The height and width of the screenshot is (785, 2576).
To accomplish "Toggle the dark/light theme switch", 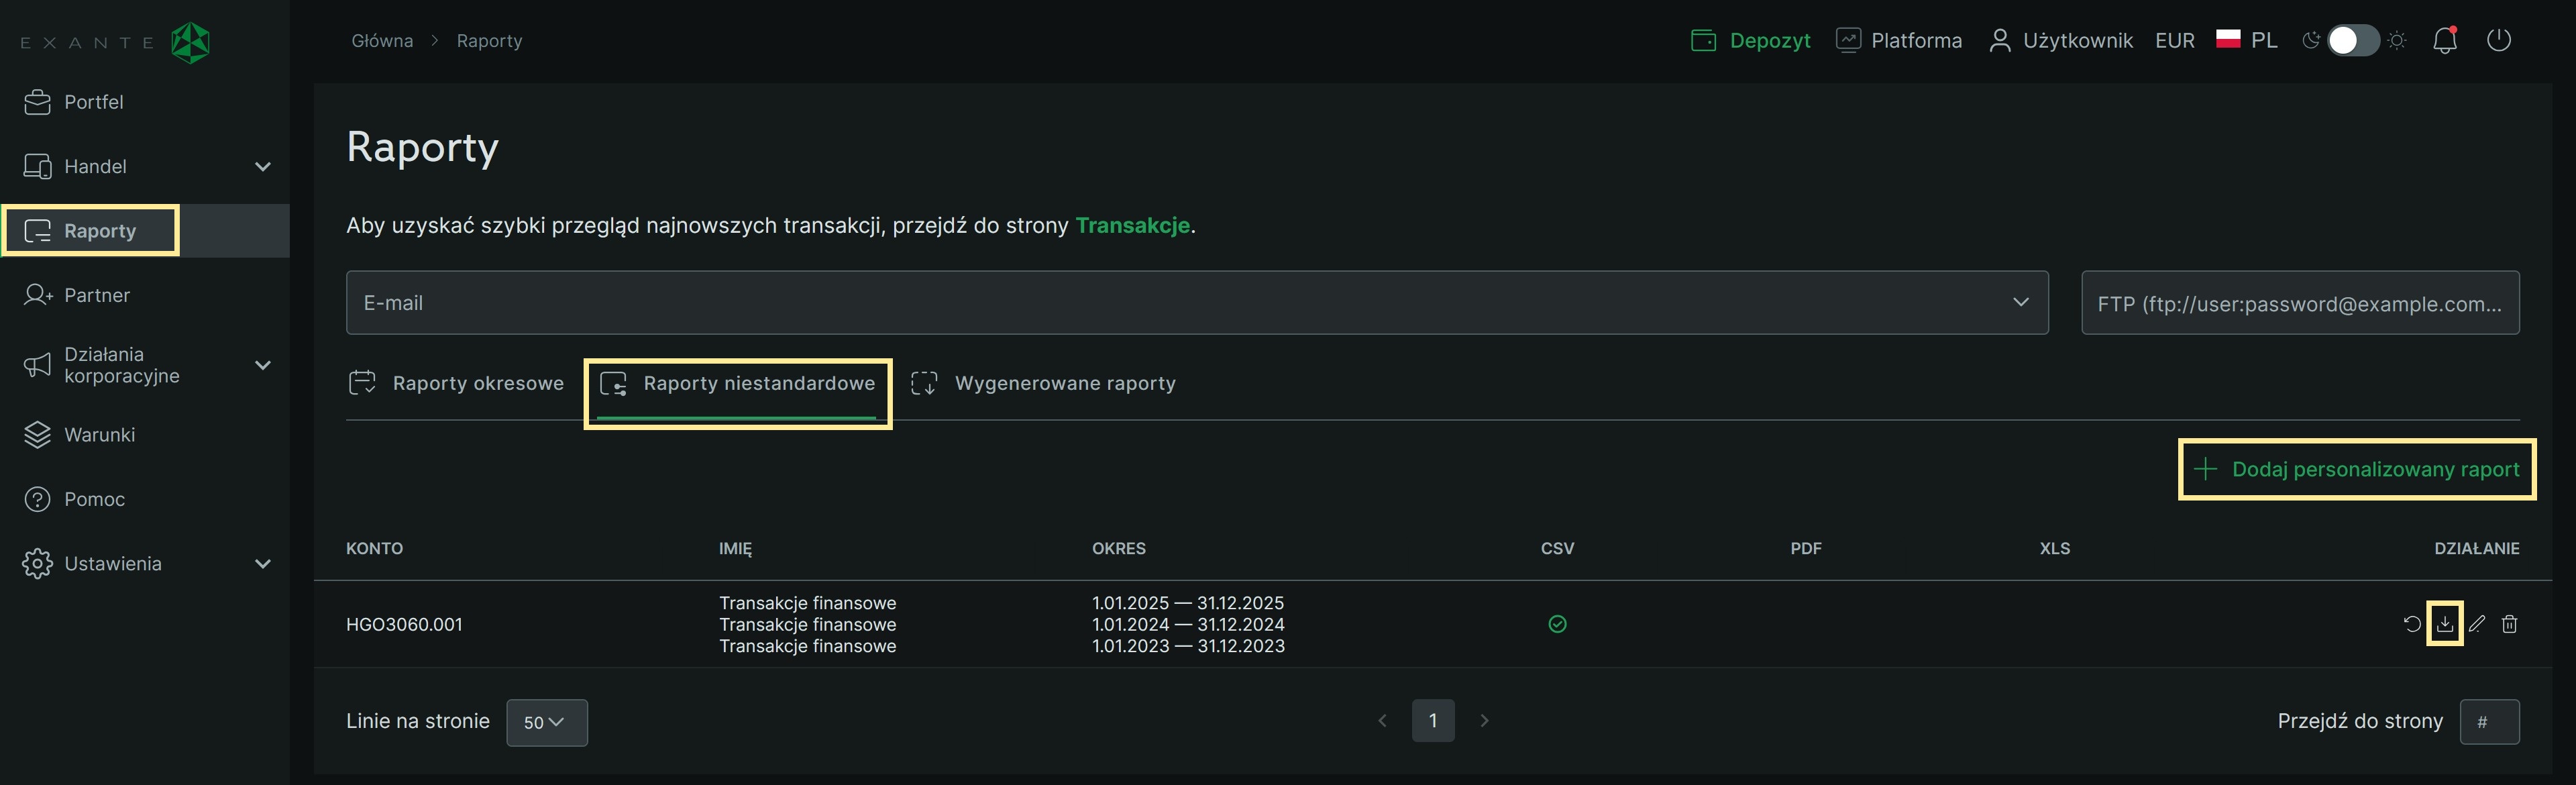I will coord(2353,41).
